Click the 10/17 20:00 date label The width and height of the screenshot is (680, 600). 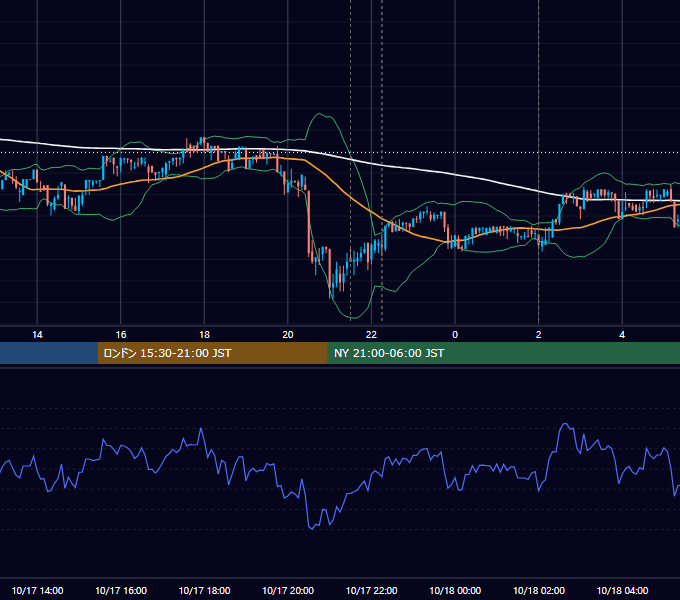click(288, 590)
